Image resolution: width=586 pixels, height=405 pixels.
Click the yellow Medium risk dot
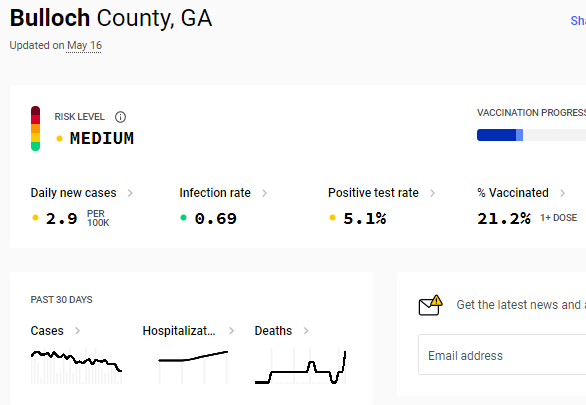click(59, 139)
